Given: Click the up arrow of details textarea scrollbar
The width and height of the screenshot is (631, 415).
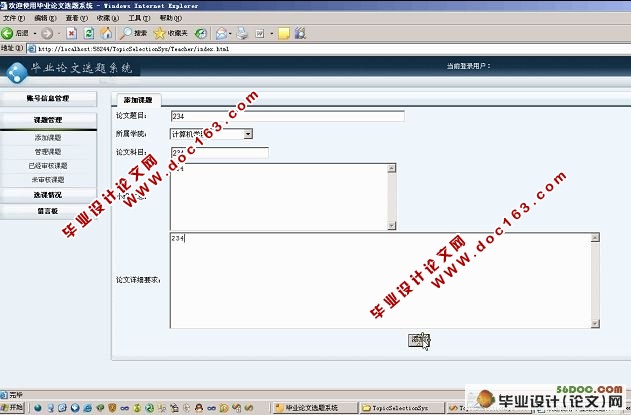Looking at the screenshot, I should point(595,237).
